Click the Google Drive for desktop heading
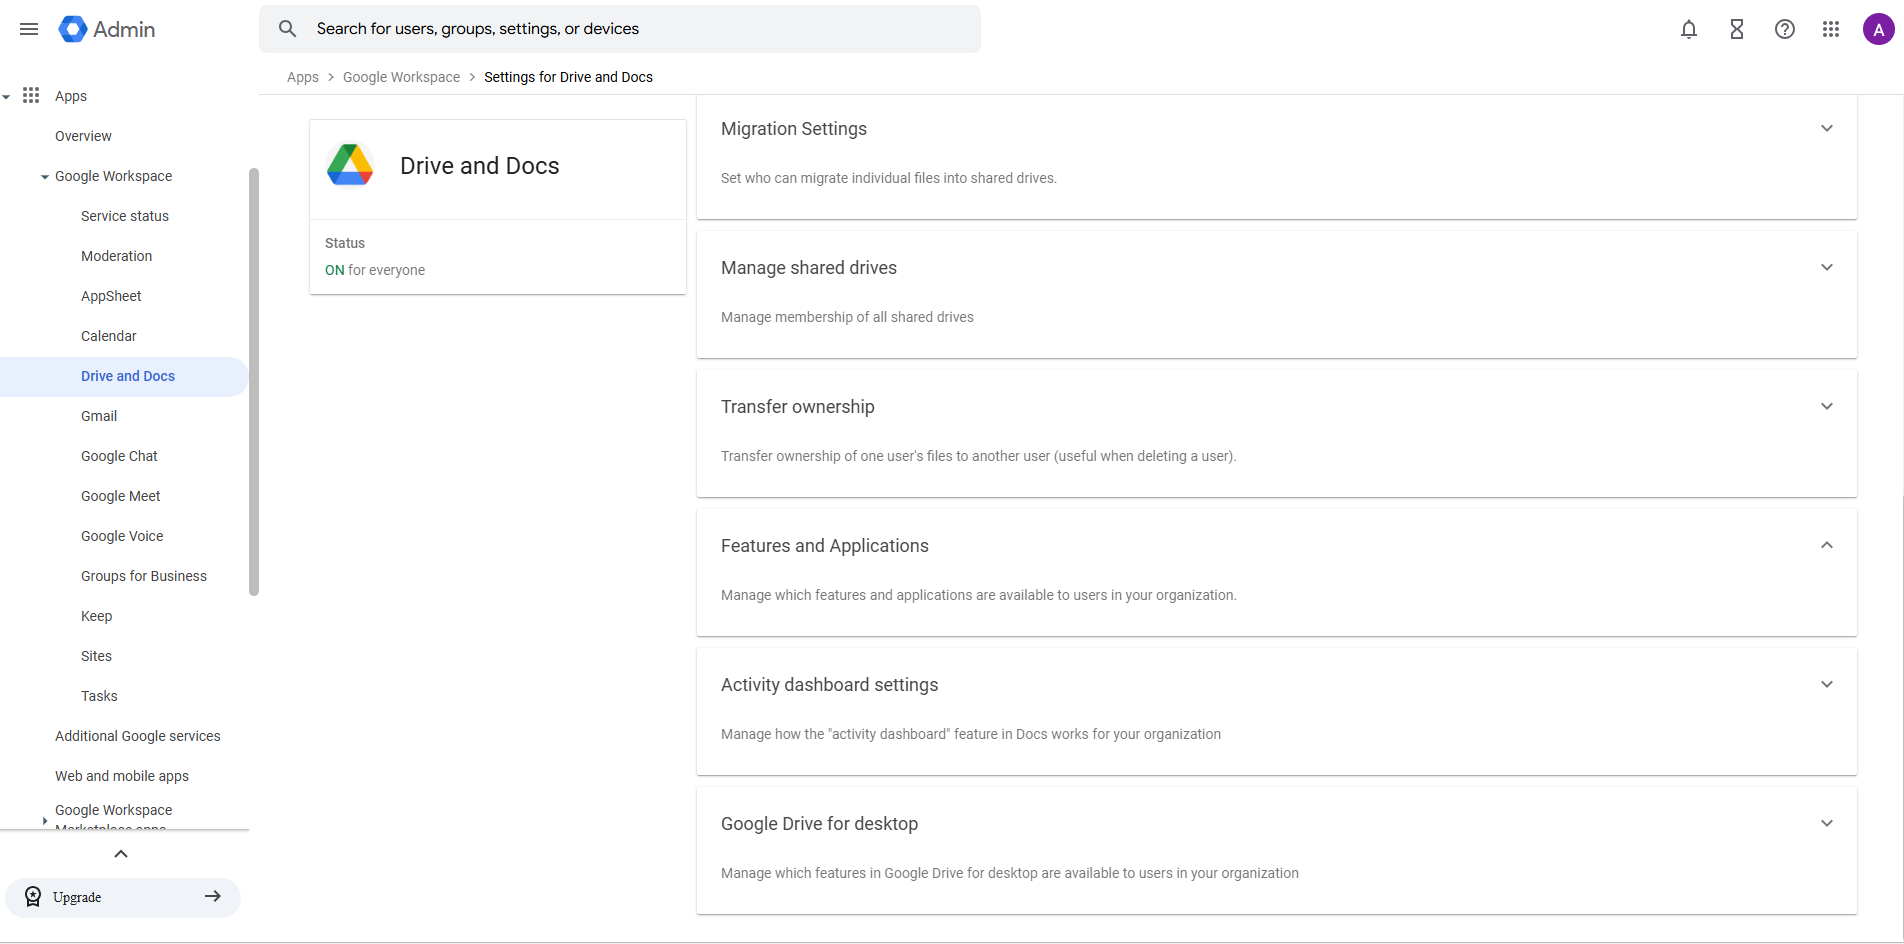Screen dimensions: 1904x944 (820, 824)
